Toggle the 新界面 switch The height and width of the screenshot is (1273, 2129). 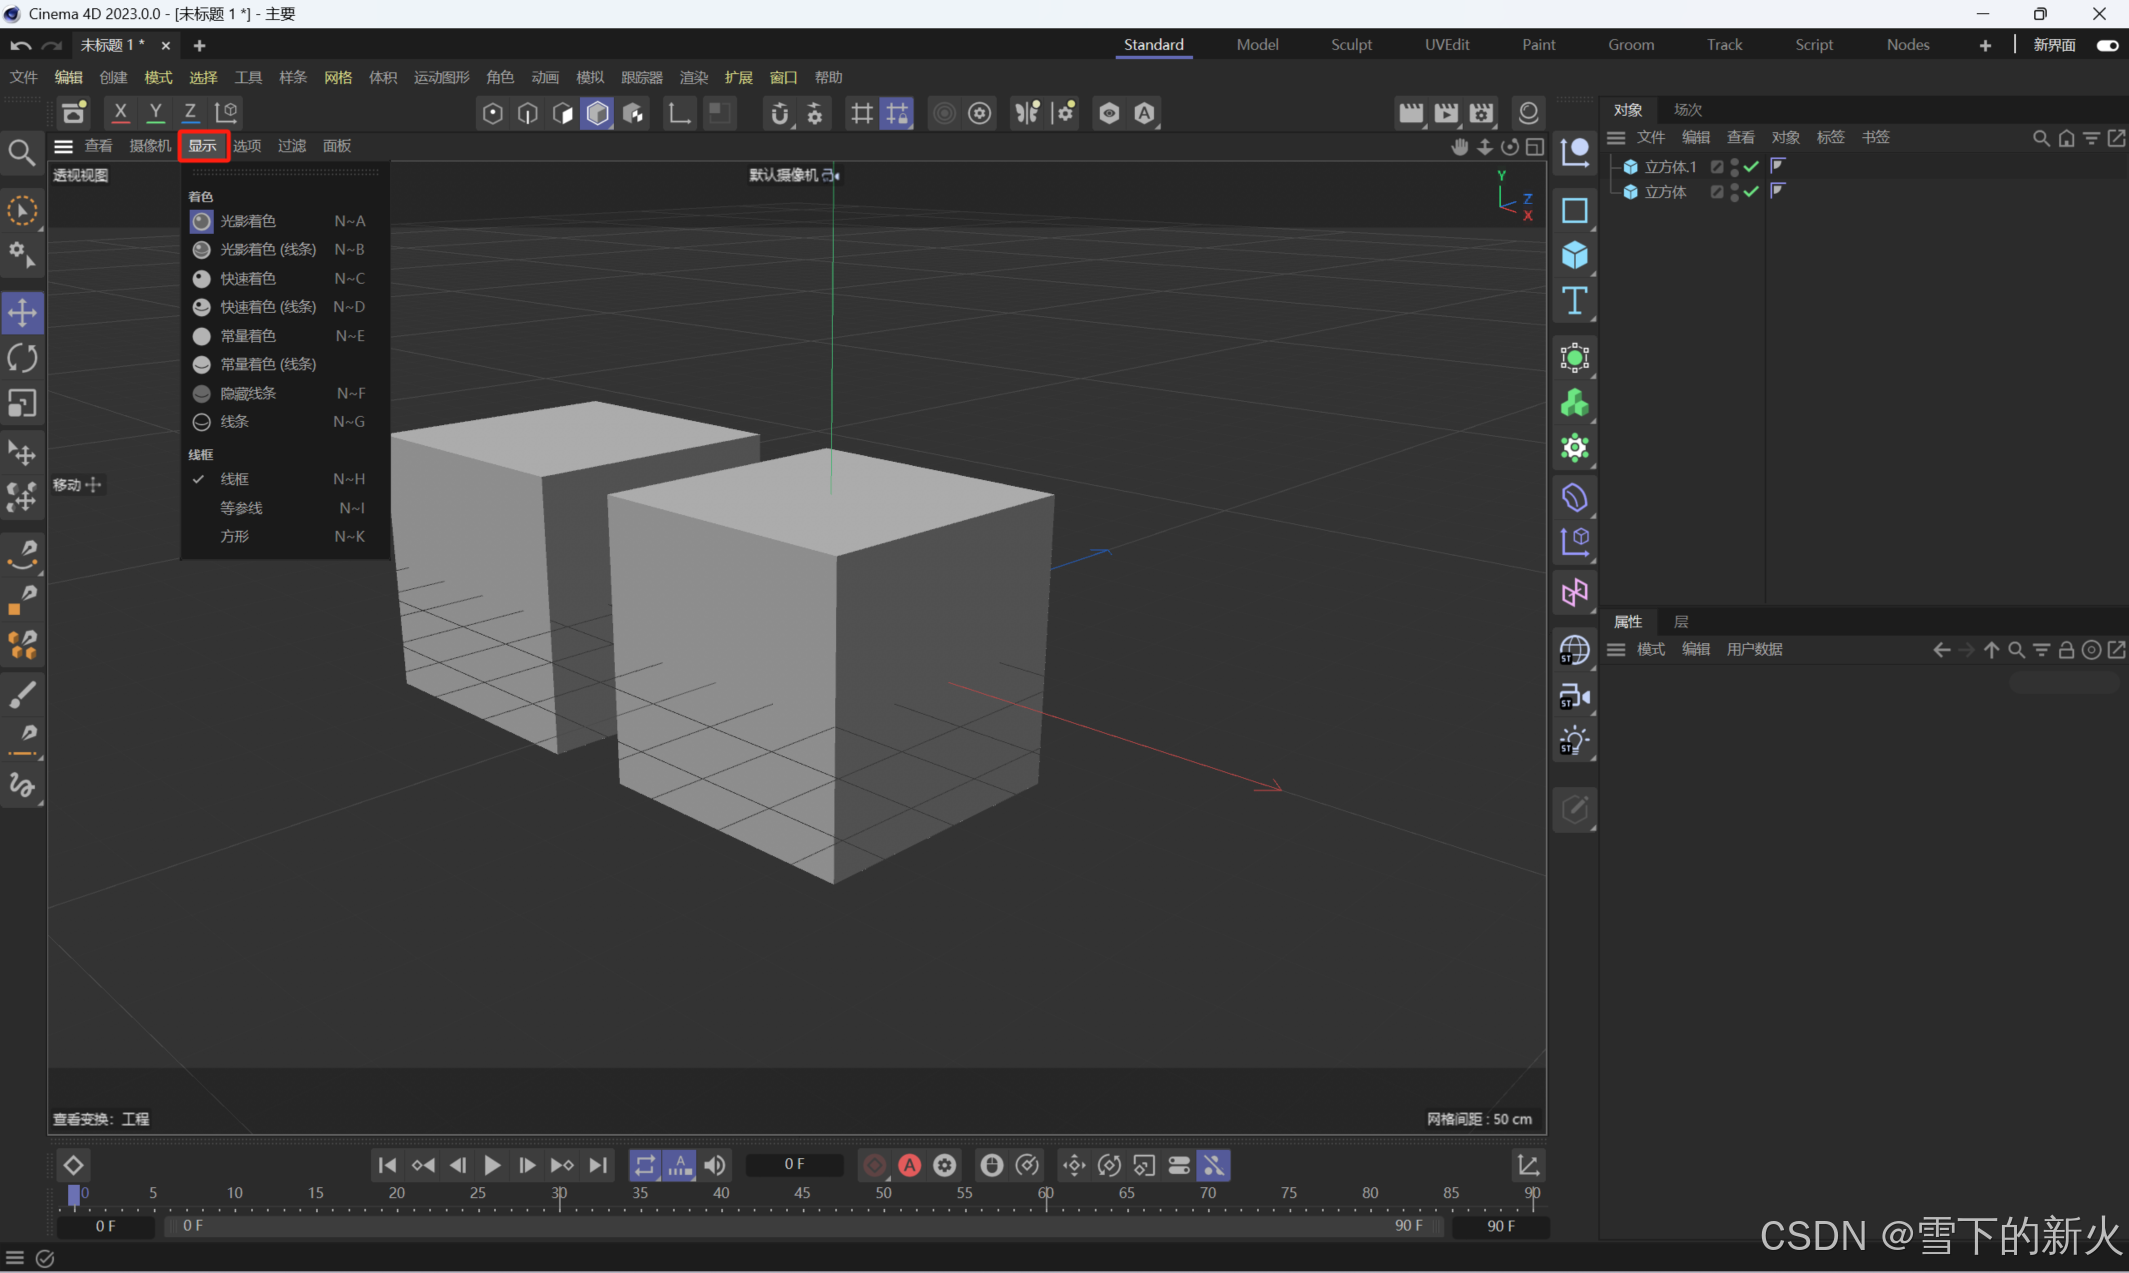click(x=2107, y=45)
